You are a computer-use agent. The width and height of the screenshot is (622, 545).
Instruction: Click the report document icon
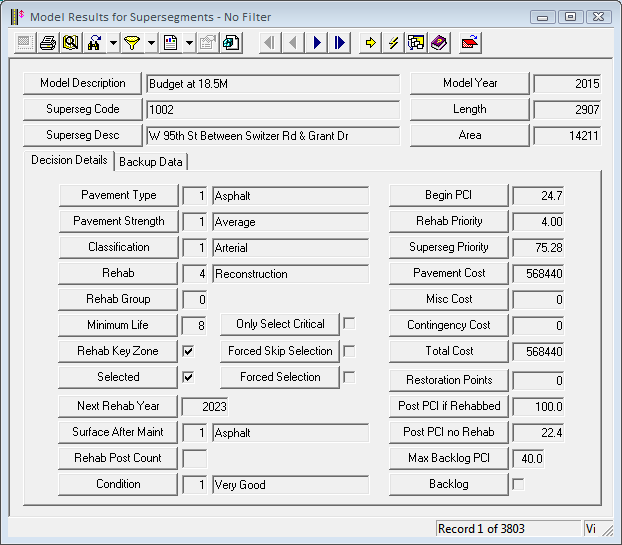click(171, 42)
